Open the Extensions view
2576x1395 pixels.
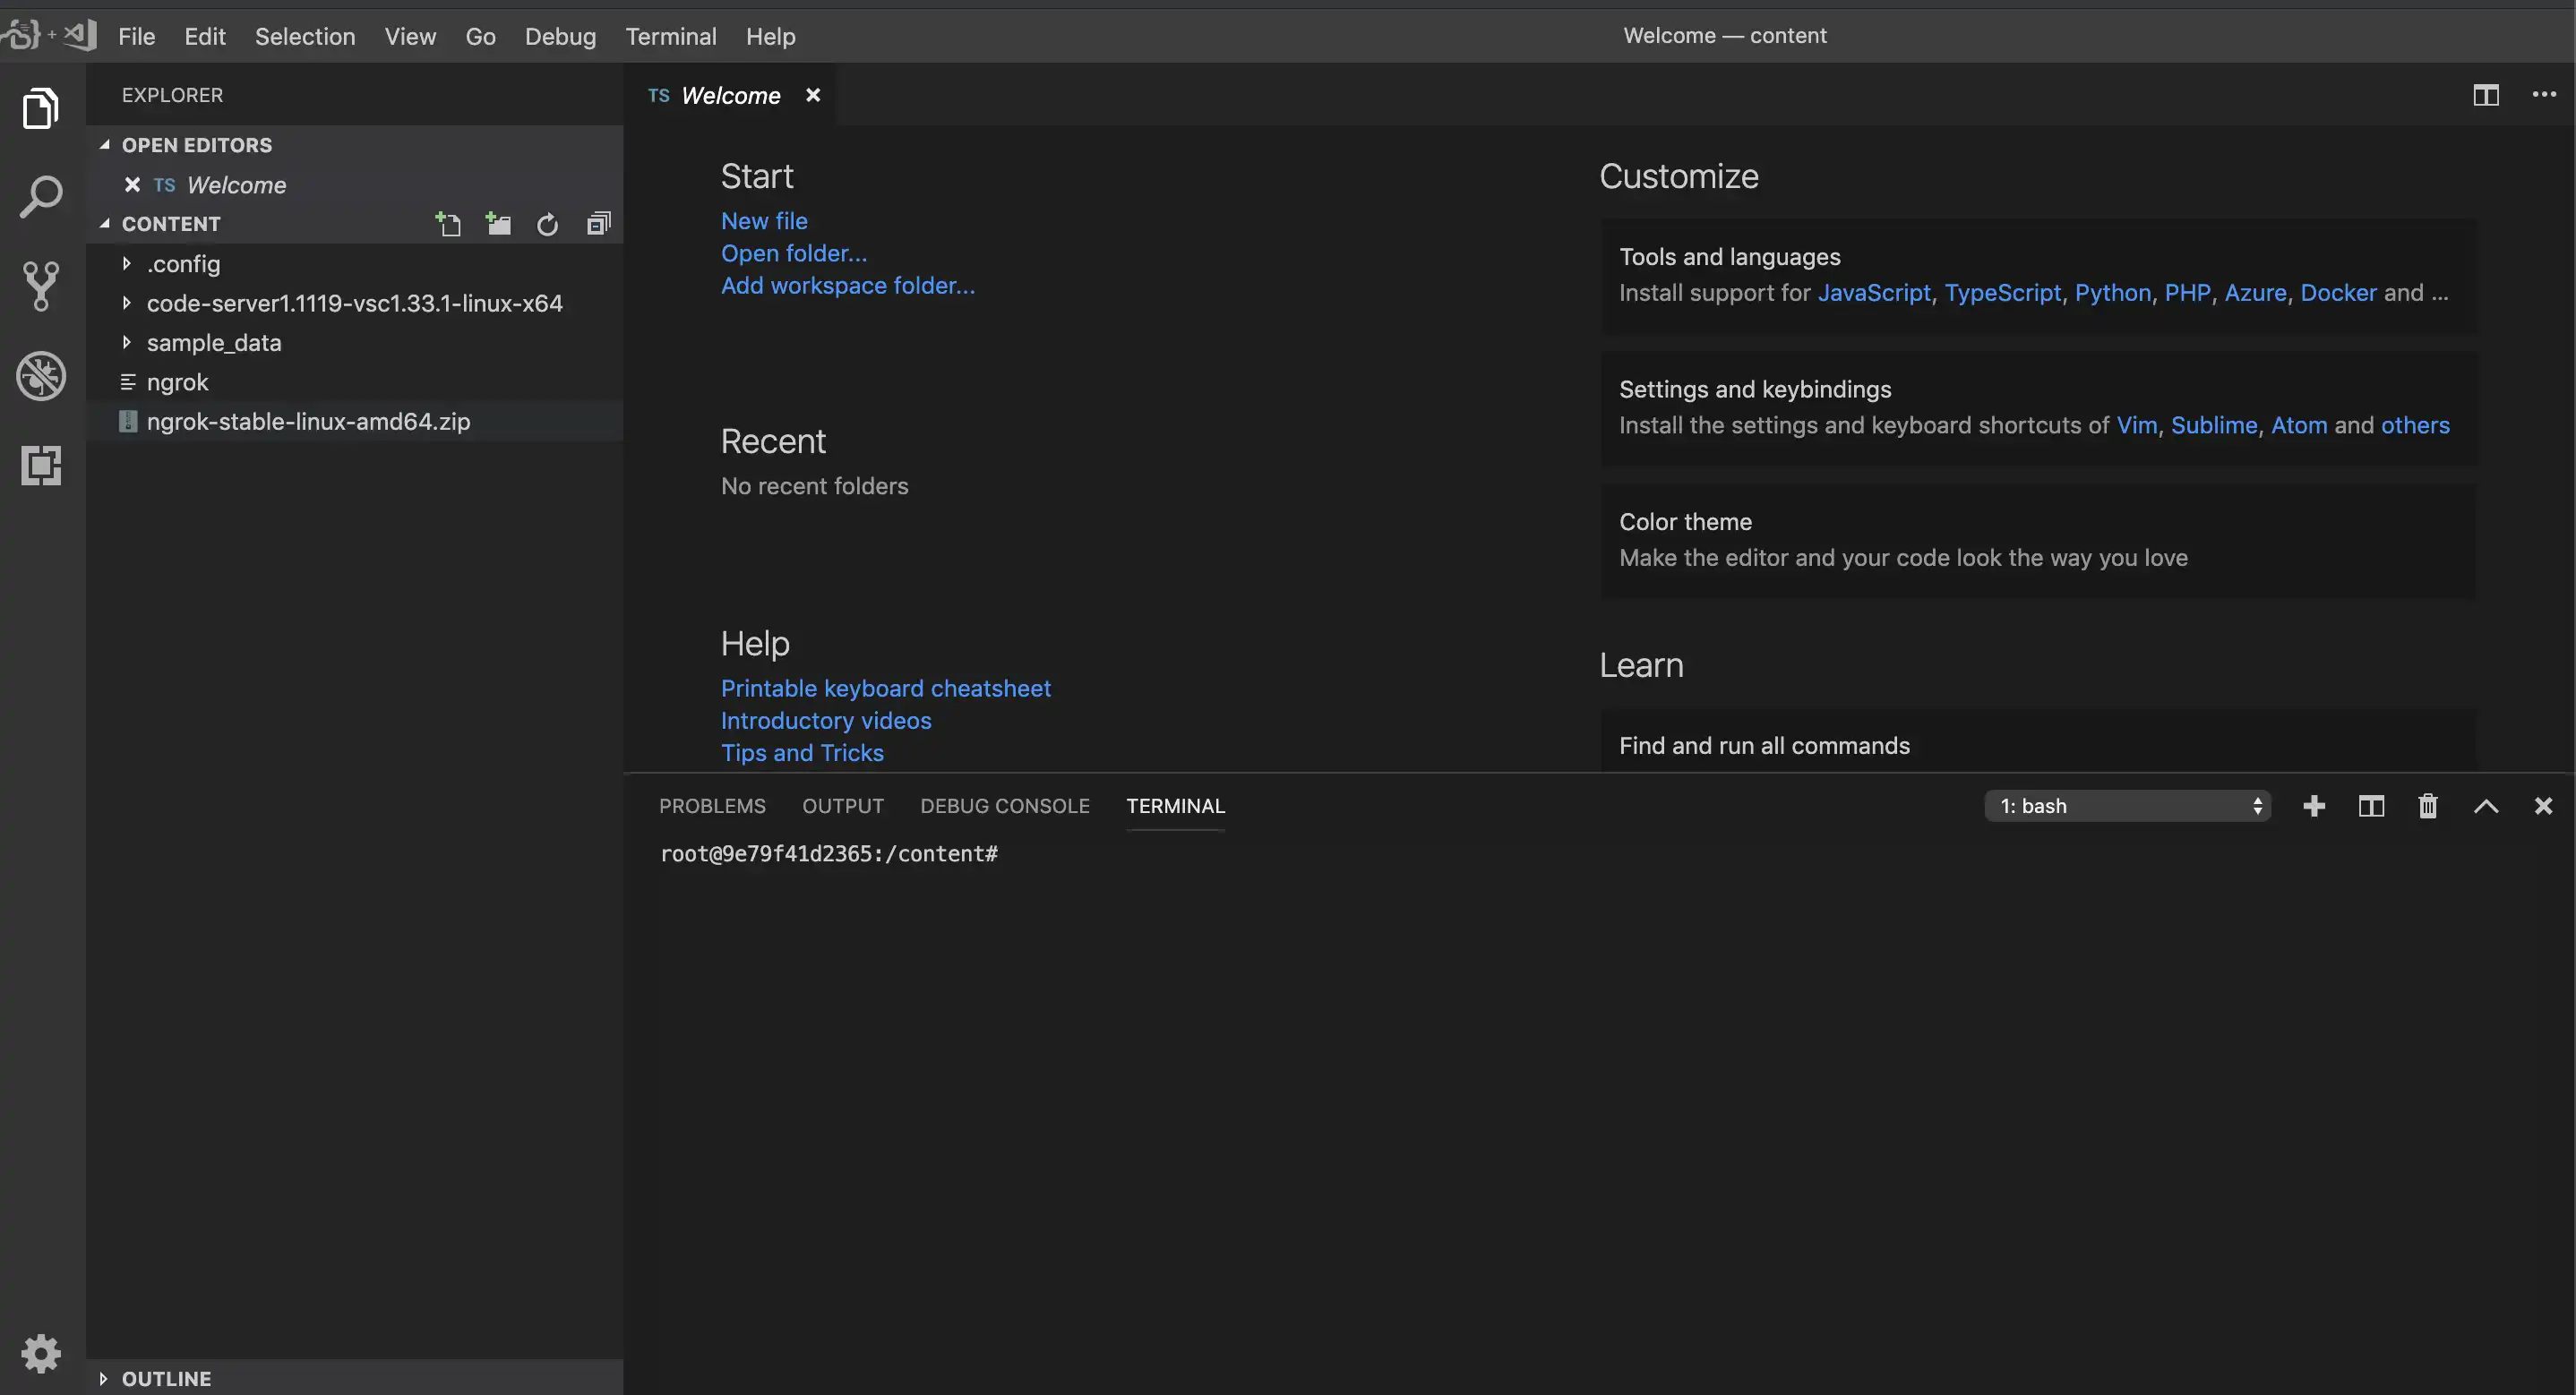click(41, 465)
